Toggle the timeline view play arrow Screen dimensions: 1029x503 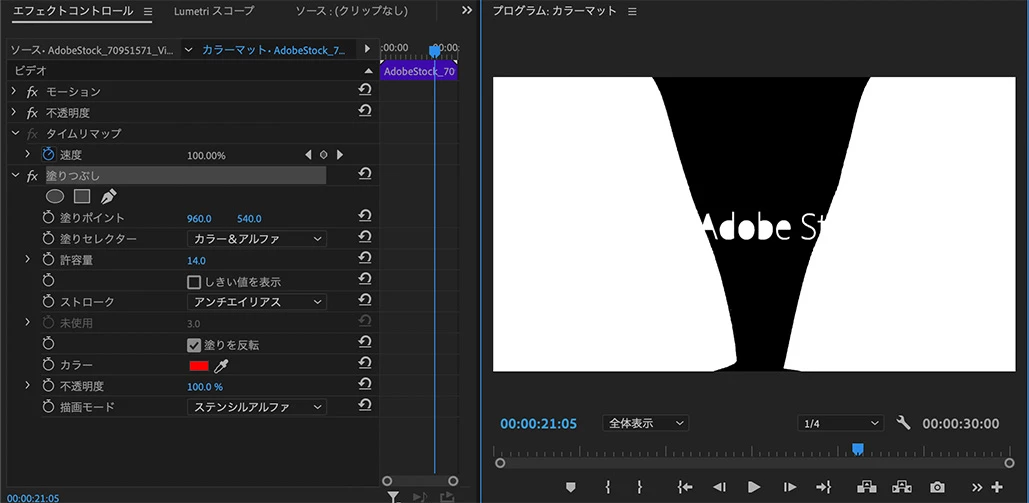click(367, 49)
